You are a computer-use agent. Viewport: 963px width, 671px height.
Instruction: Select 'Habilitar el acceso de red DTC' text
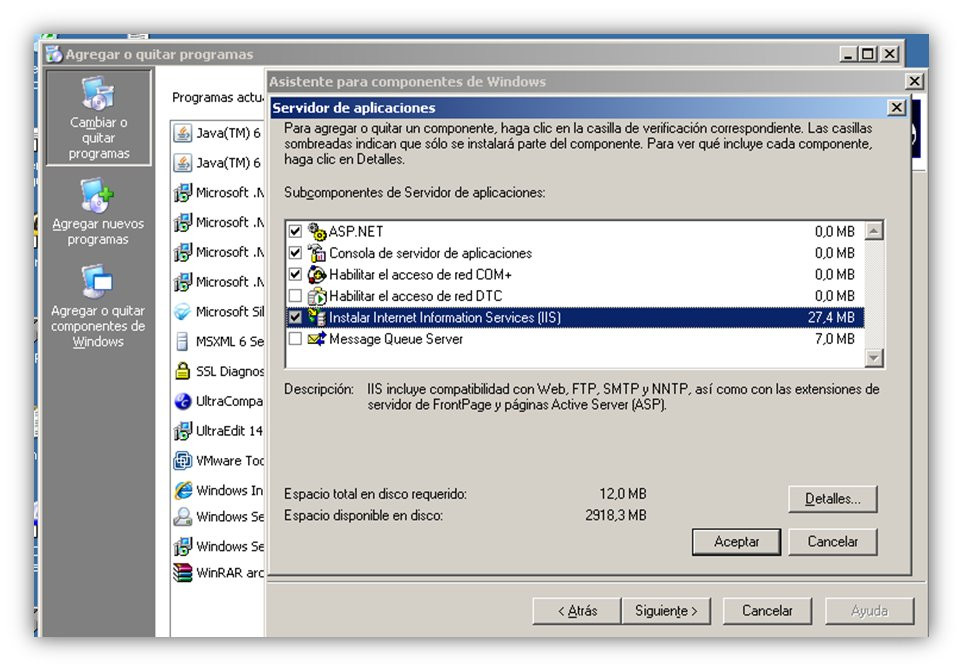416,296
